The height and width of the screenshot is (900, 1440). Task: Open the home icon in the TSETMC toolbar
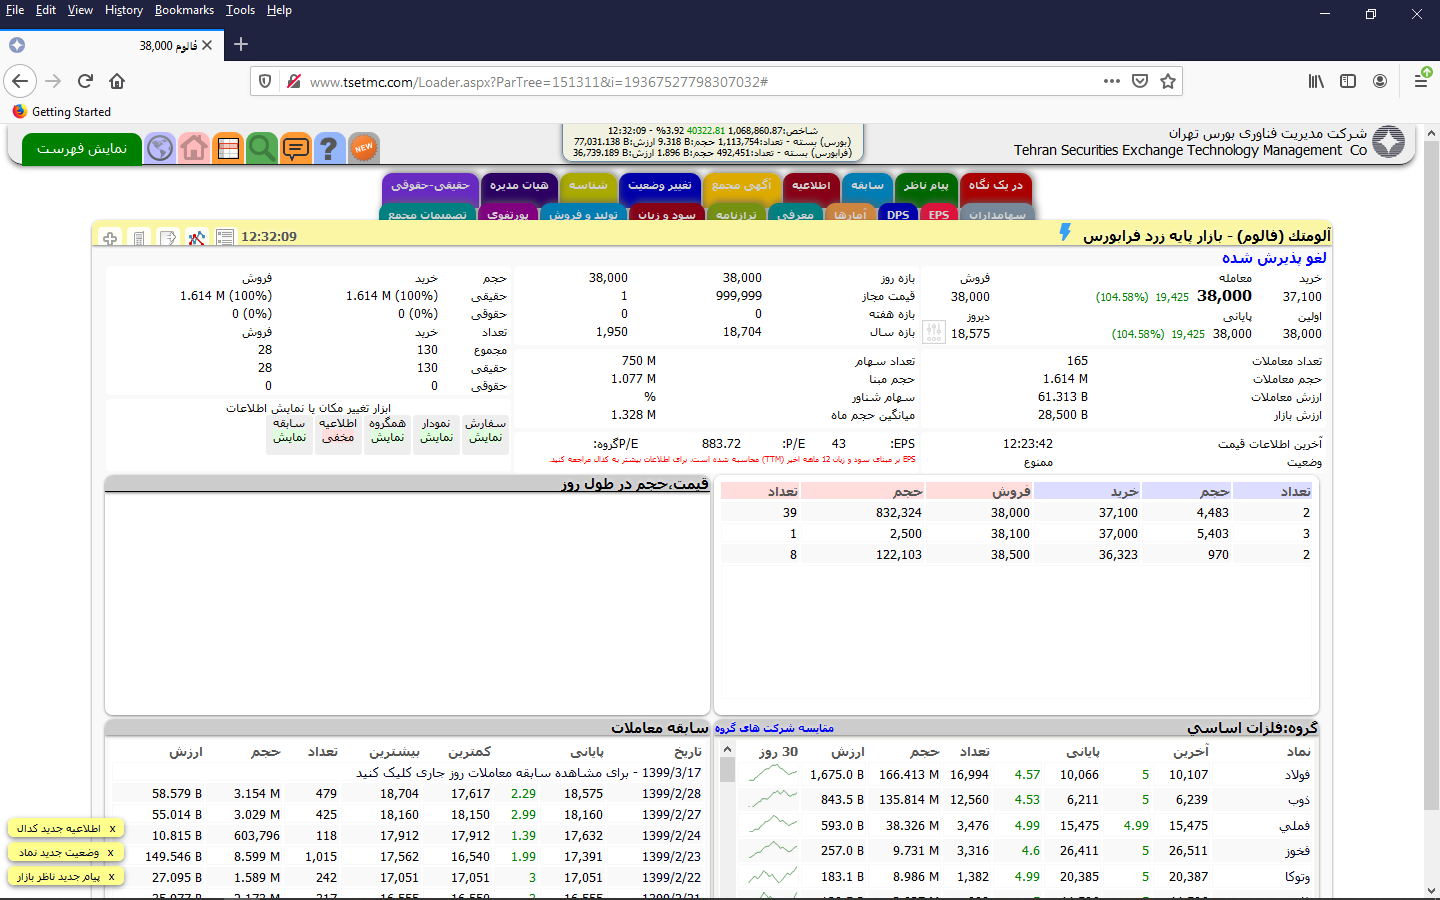tap(194, 148)
